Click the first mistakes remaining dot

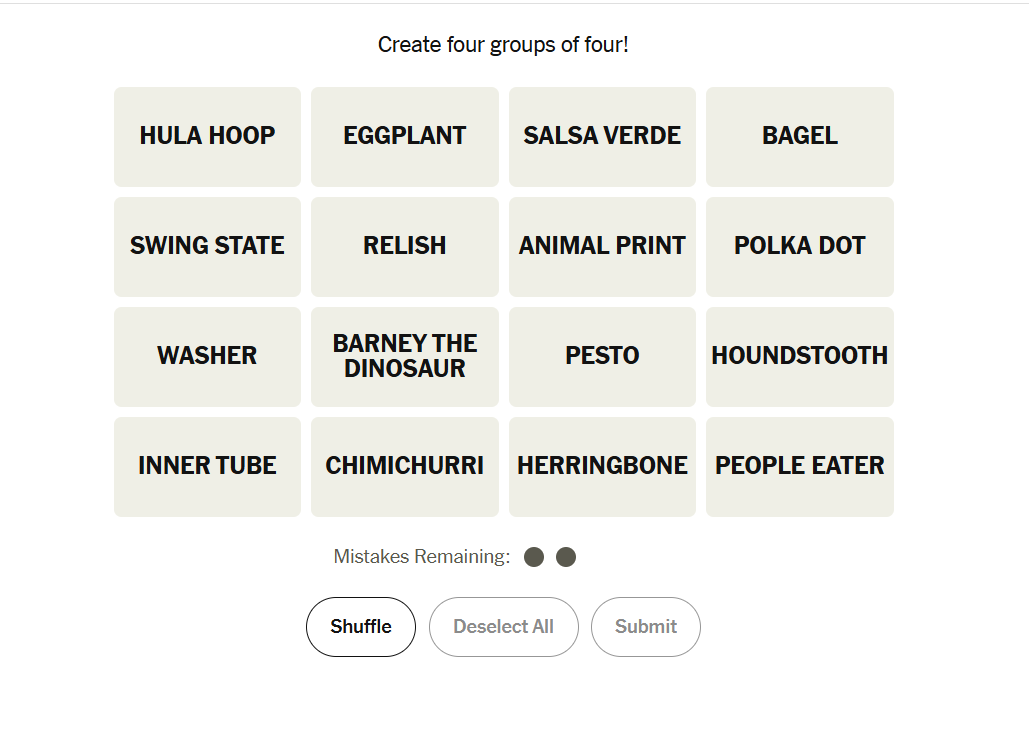tap(534, 557)
